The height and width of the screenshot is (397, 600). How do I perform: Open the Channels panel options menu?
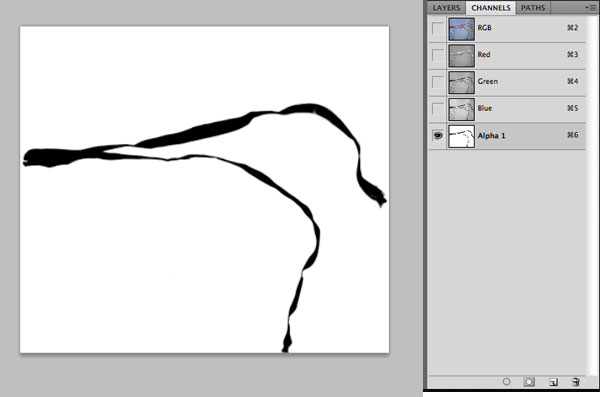click(x=590, y=8)
